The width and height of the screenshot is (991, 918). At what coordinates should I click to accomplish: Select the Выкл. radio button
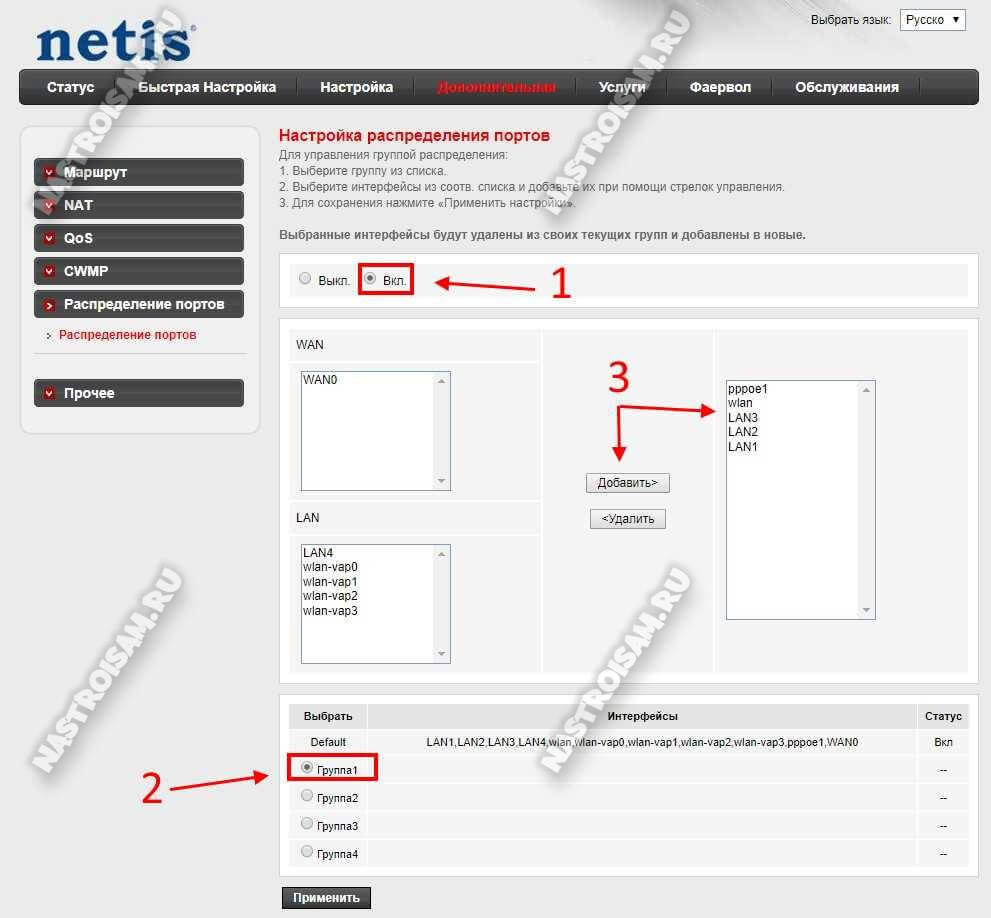(x=306, y=279)
